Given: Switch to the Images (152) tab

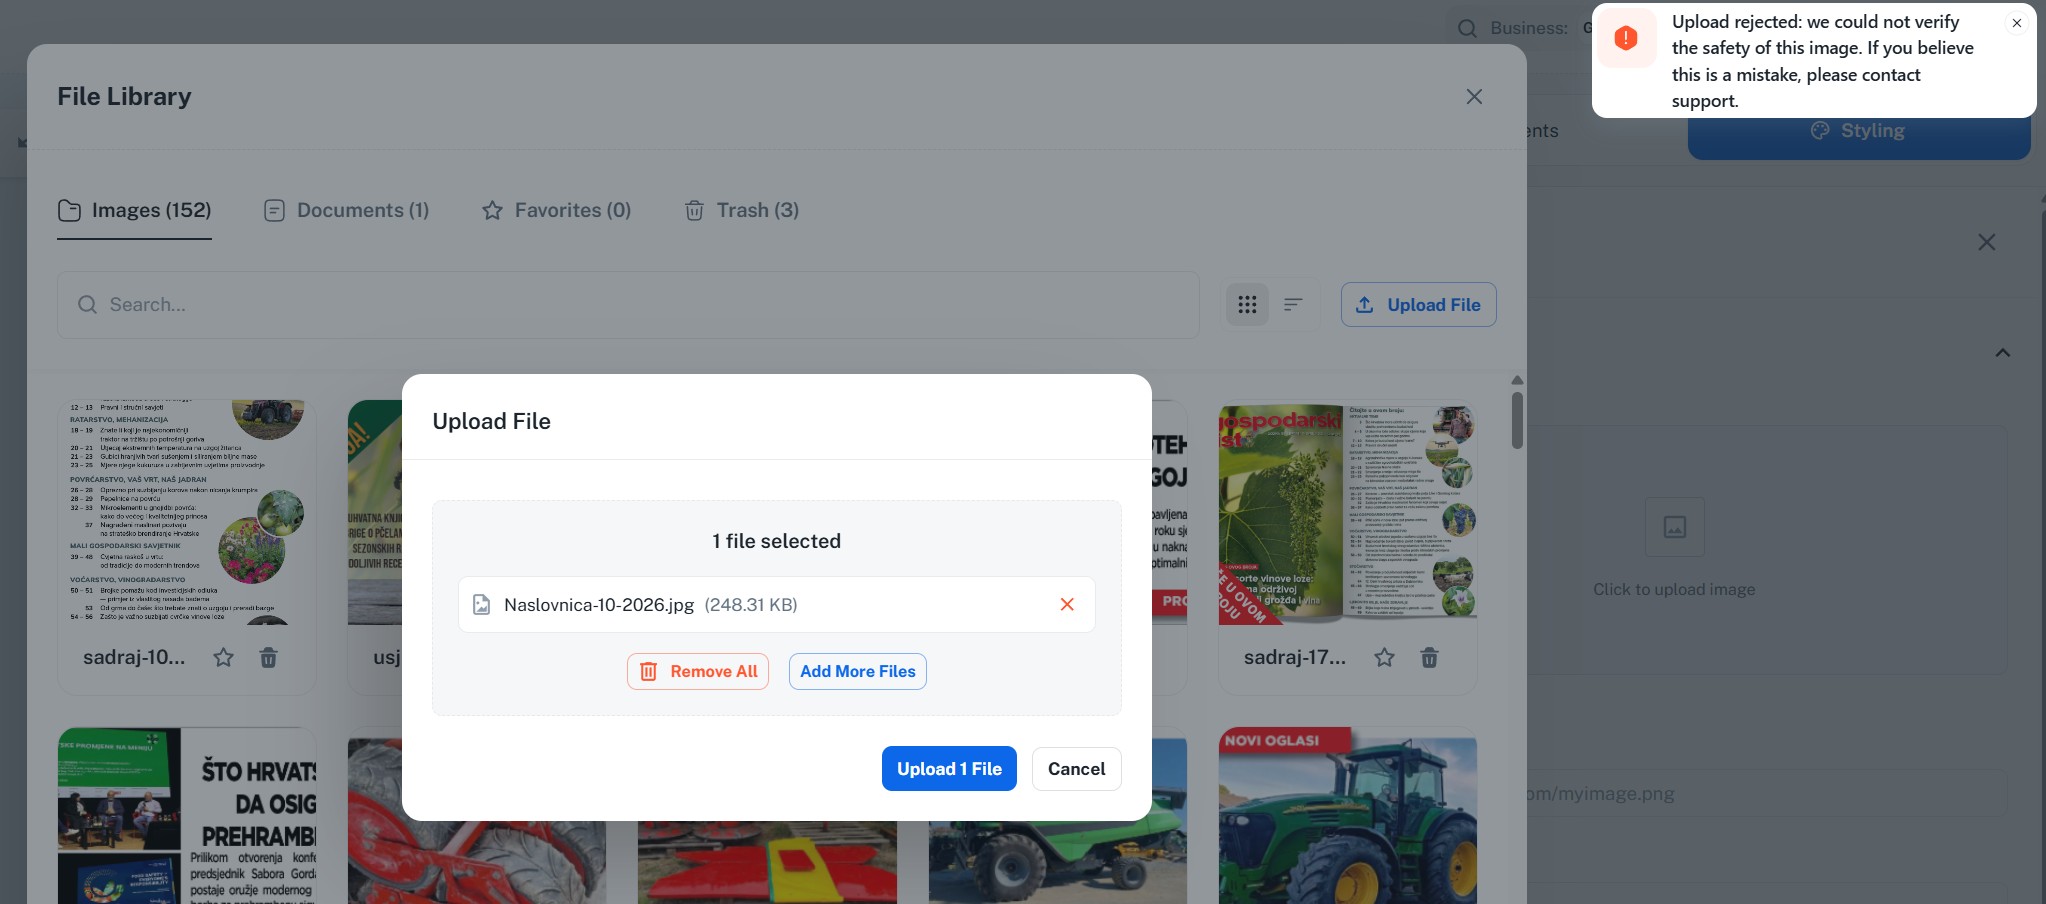Looking at the screenshot, I should (x=134, y=210).
